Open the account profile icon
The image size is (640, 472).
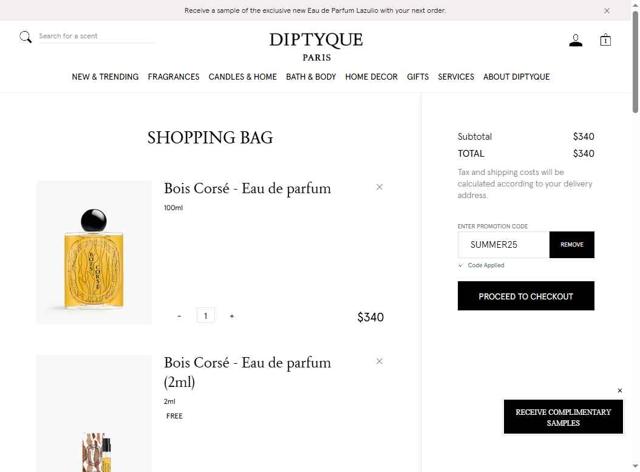click(x=576, y=40)
